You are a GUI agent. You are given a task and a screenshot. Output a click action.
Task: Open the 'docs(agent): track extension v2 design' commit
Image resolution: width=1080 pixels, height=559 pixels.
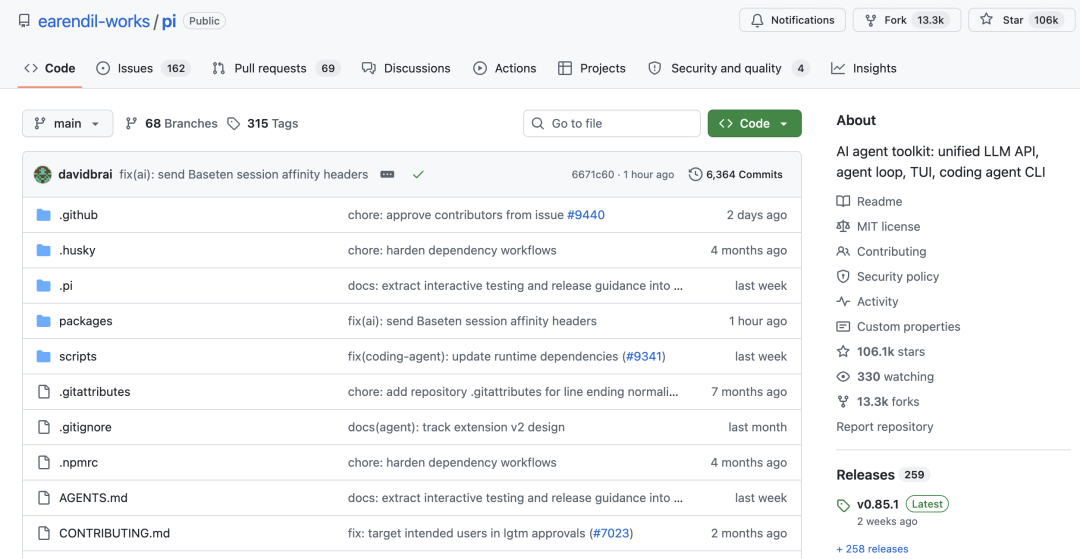point(456,427)
